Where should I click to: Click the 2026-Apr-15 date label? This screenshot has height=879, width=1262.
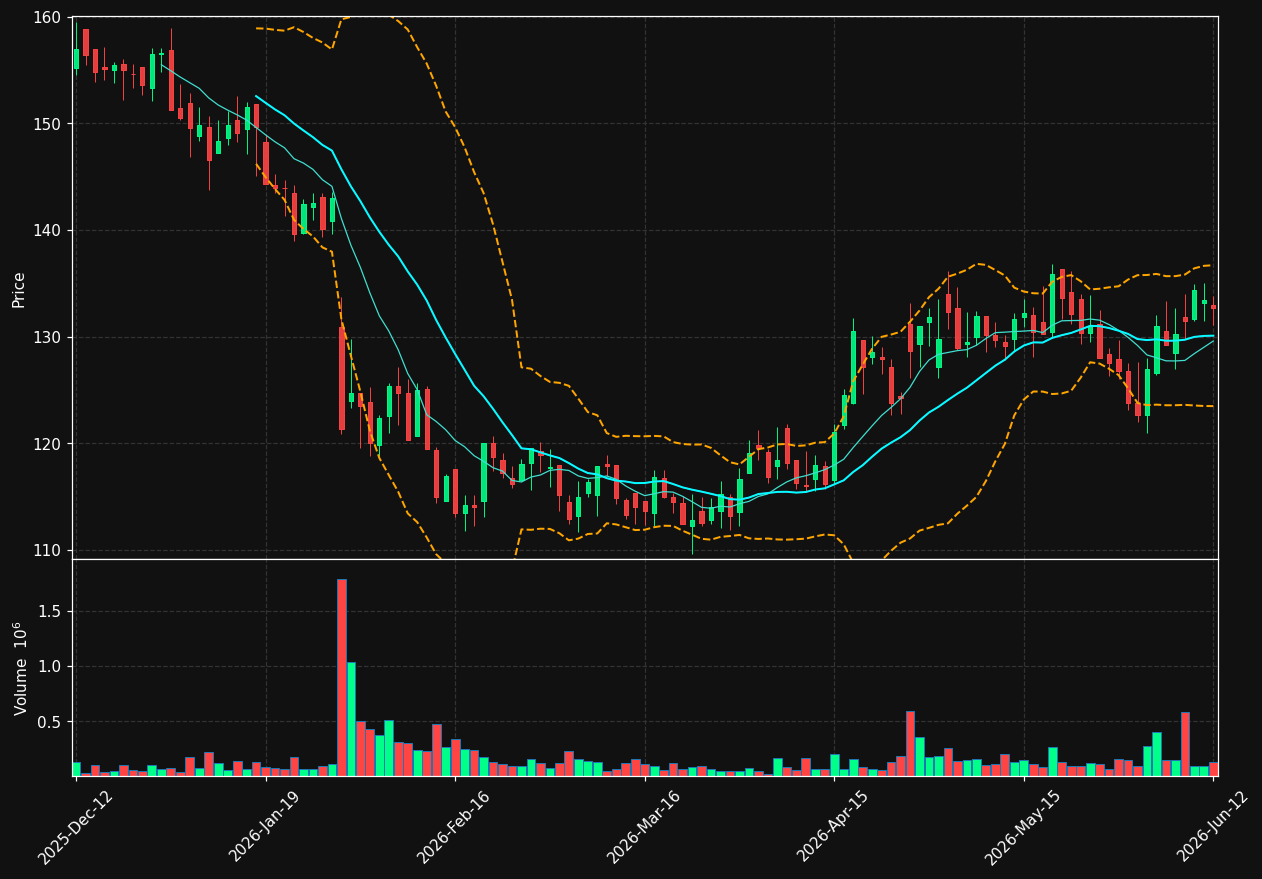click(835, 826)
